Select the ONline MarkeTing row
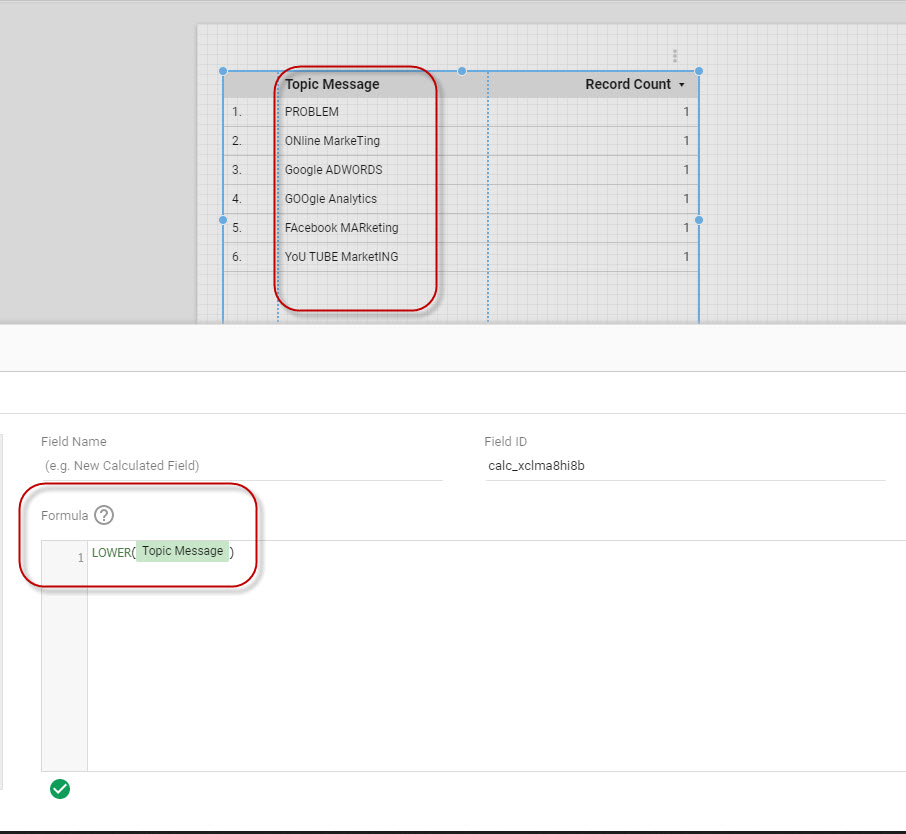906x834 pixels. 461,141
